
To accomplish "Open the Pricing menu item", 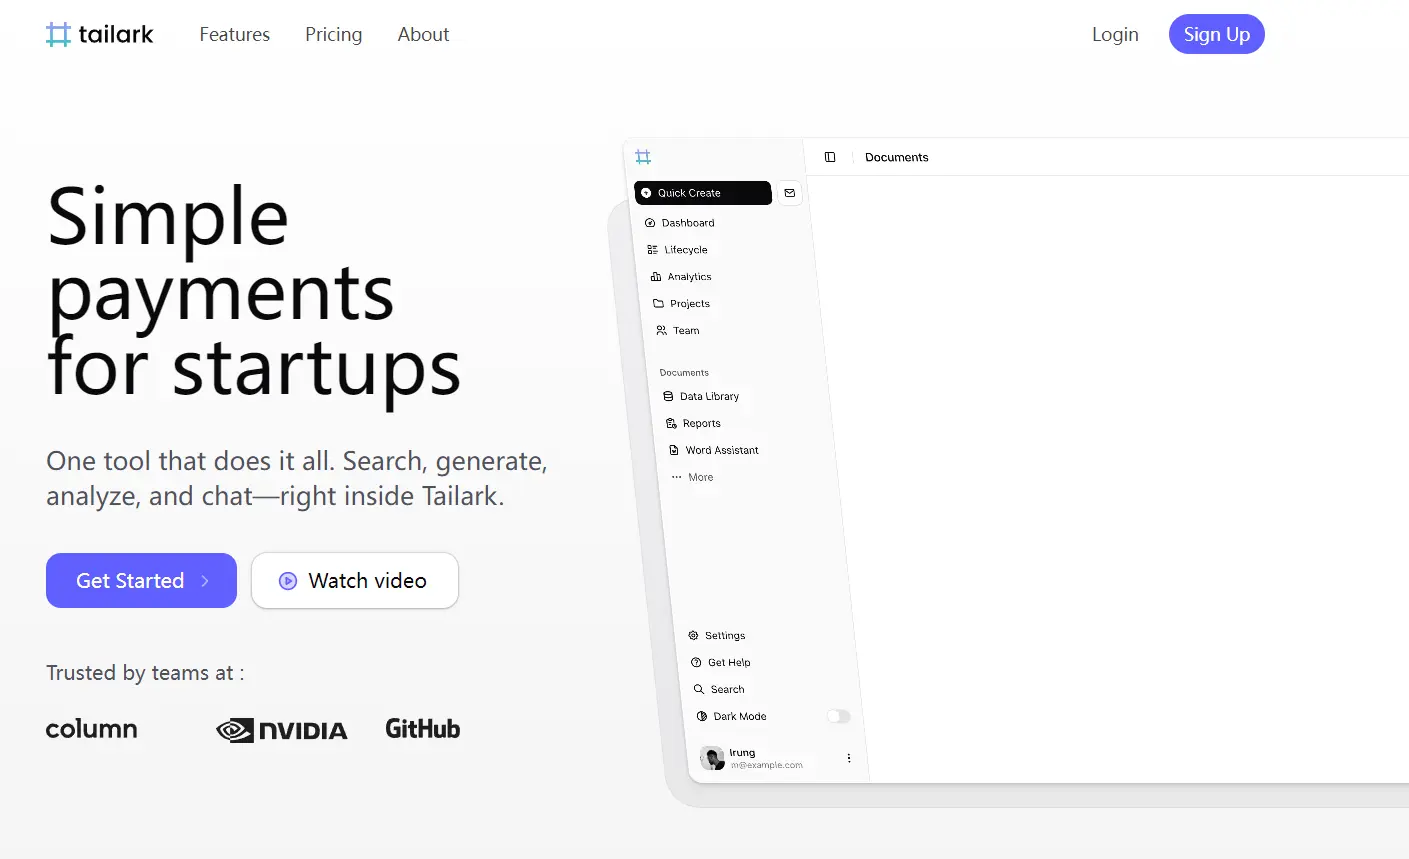I will pos(333,34).
